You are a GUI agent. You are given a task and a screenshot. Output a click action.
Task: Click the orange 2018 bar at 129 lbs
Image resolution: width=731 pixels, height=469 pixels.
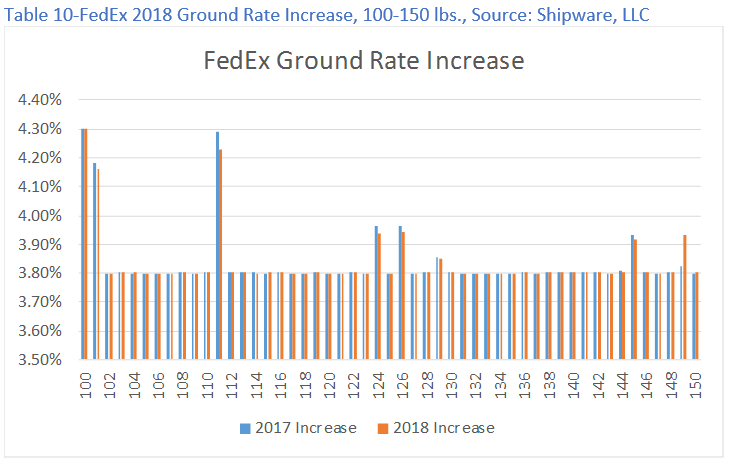point(441,309)
